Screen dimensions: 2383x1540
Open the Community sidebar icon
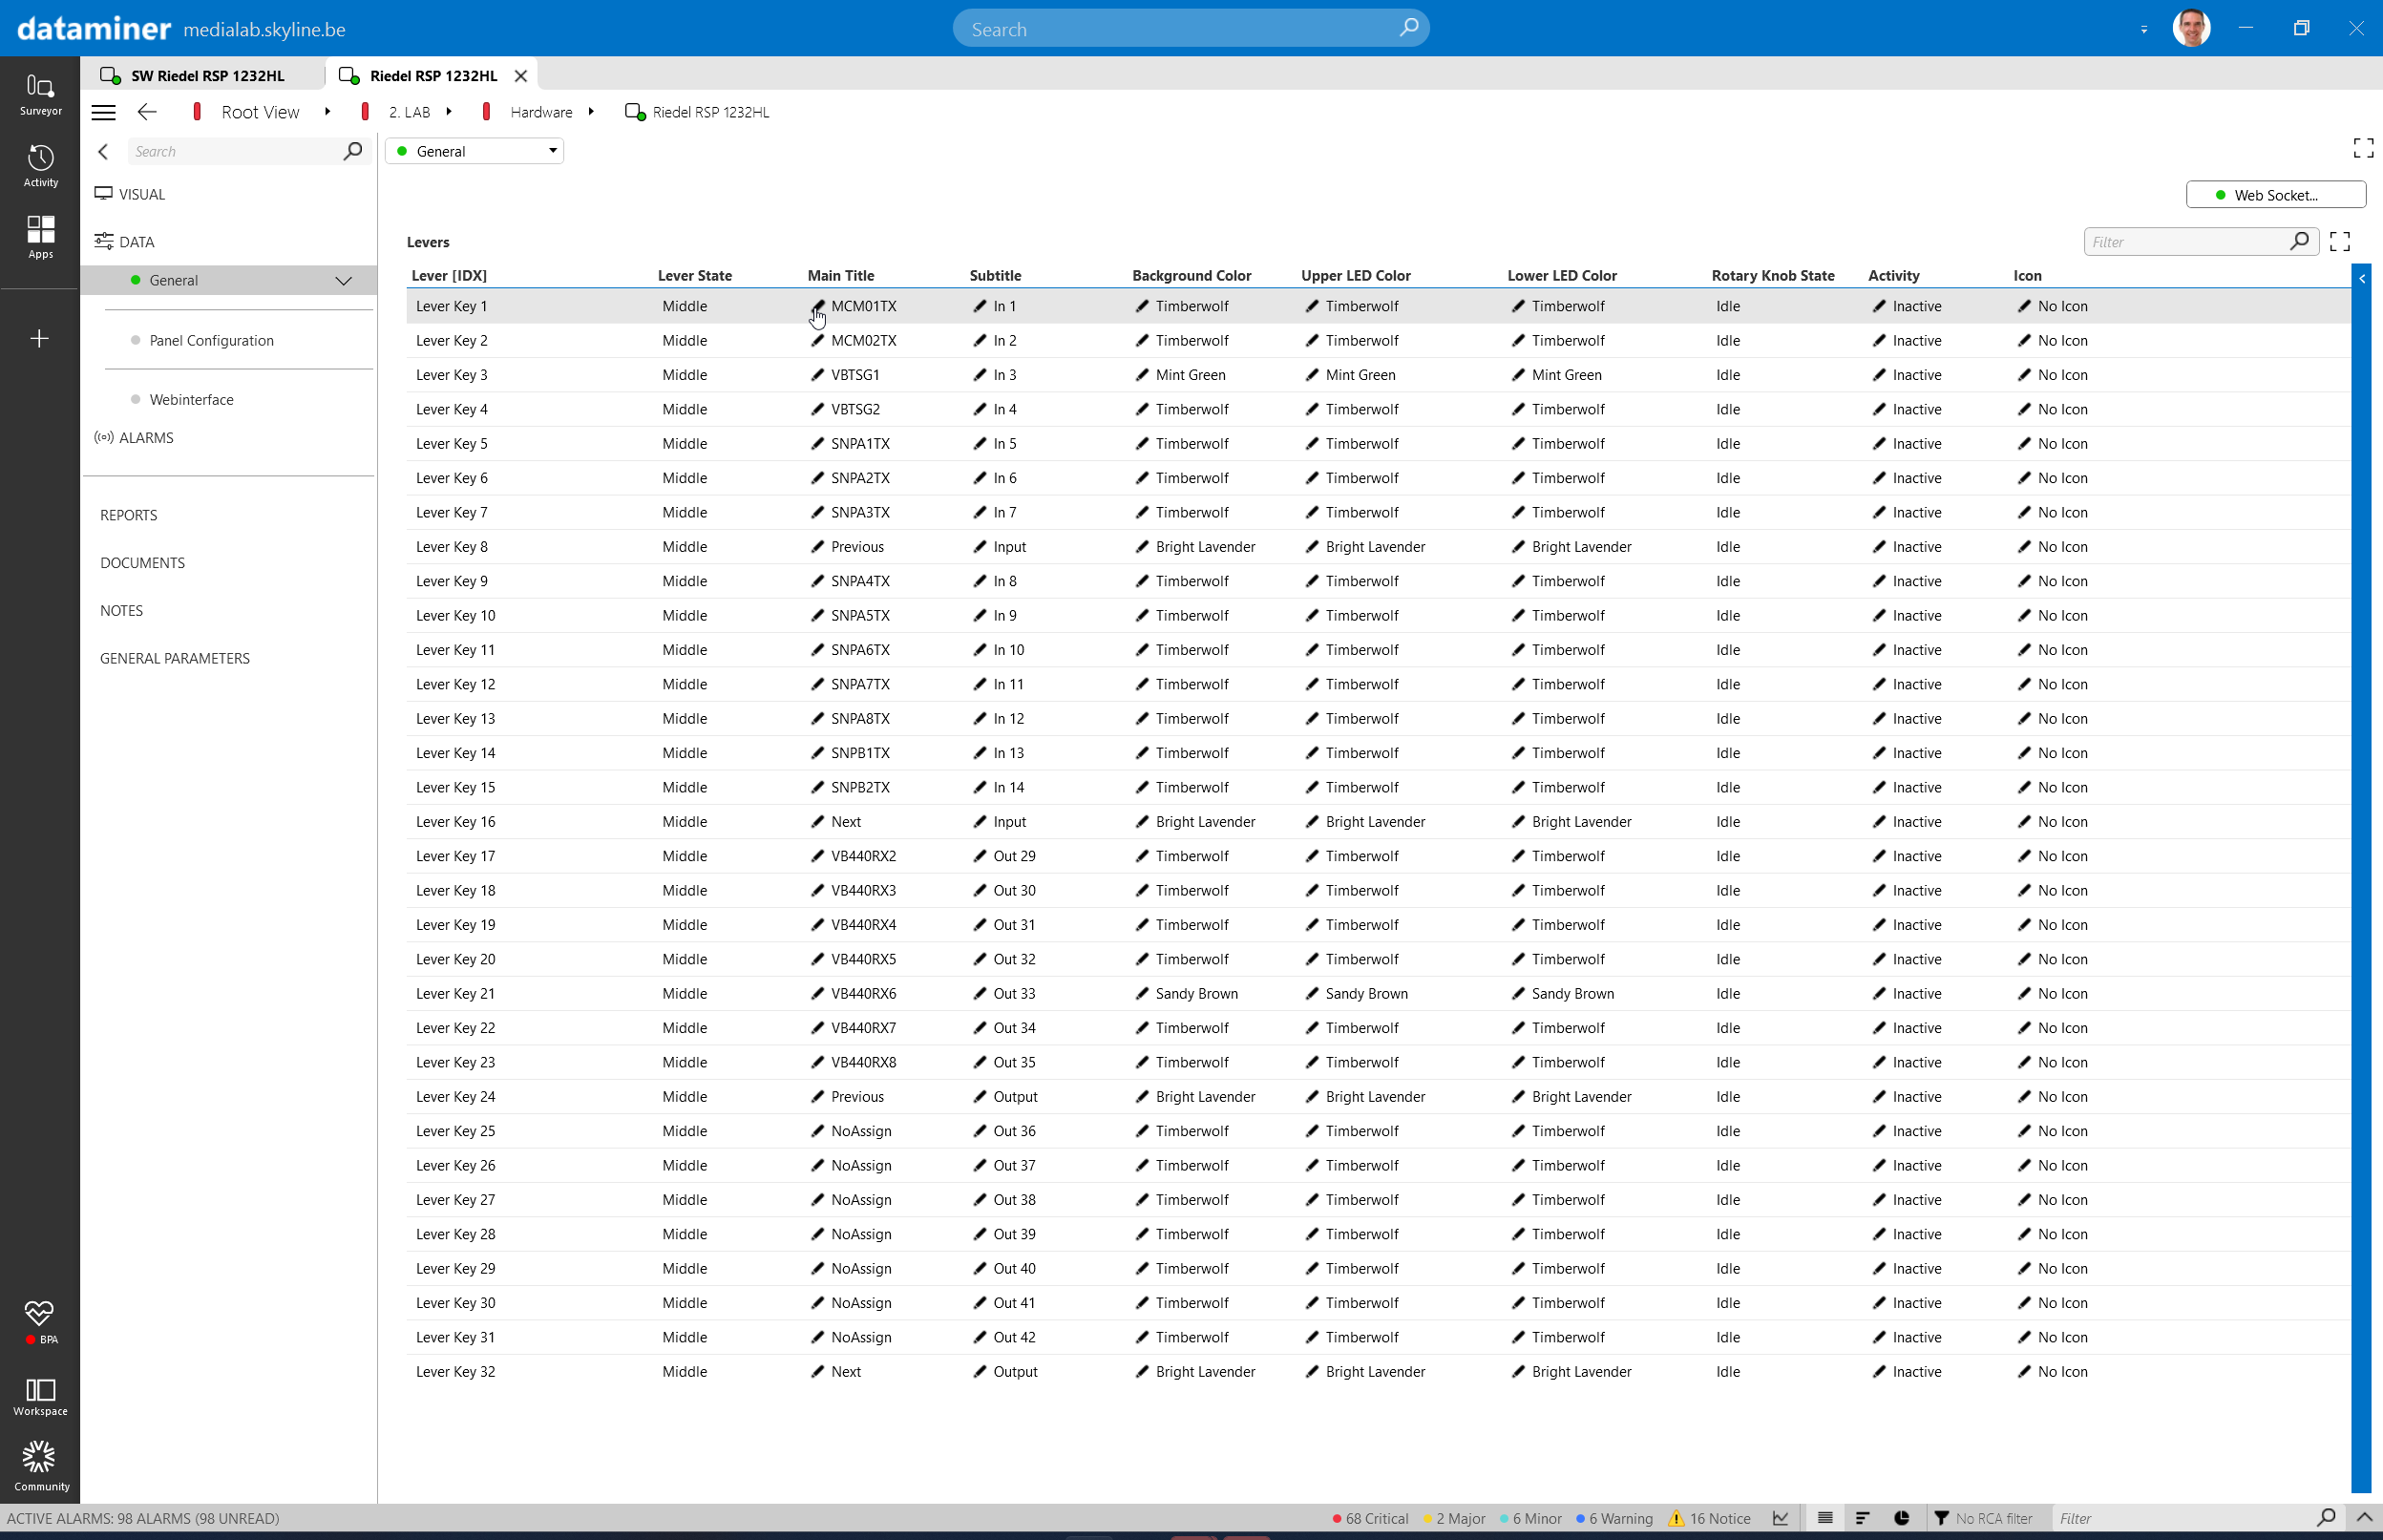[40, 1466]
